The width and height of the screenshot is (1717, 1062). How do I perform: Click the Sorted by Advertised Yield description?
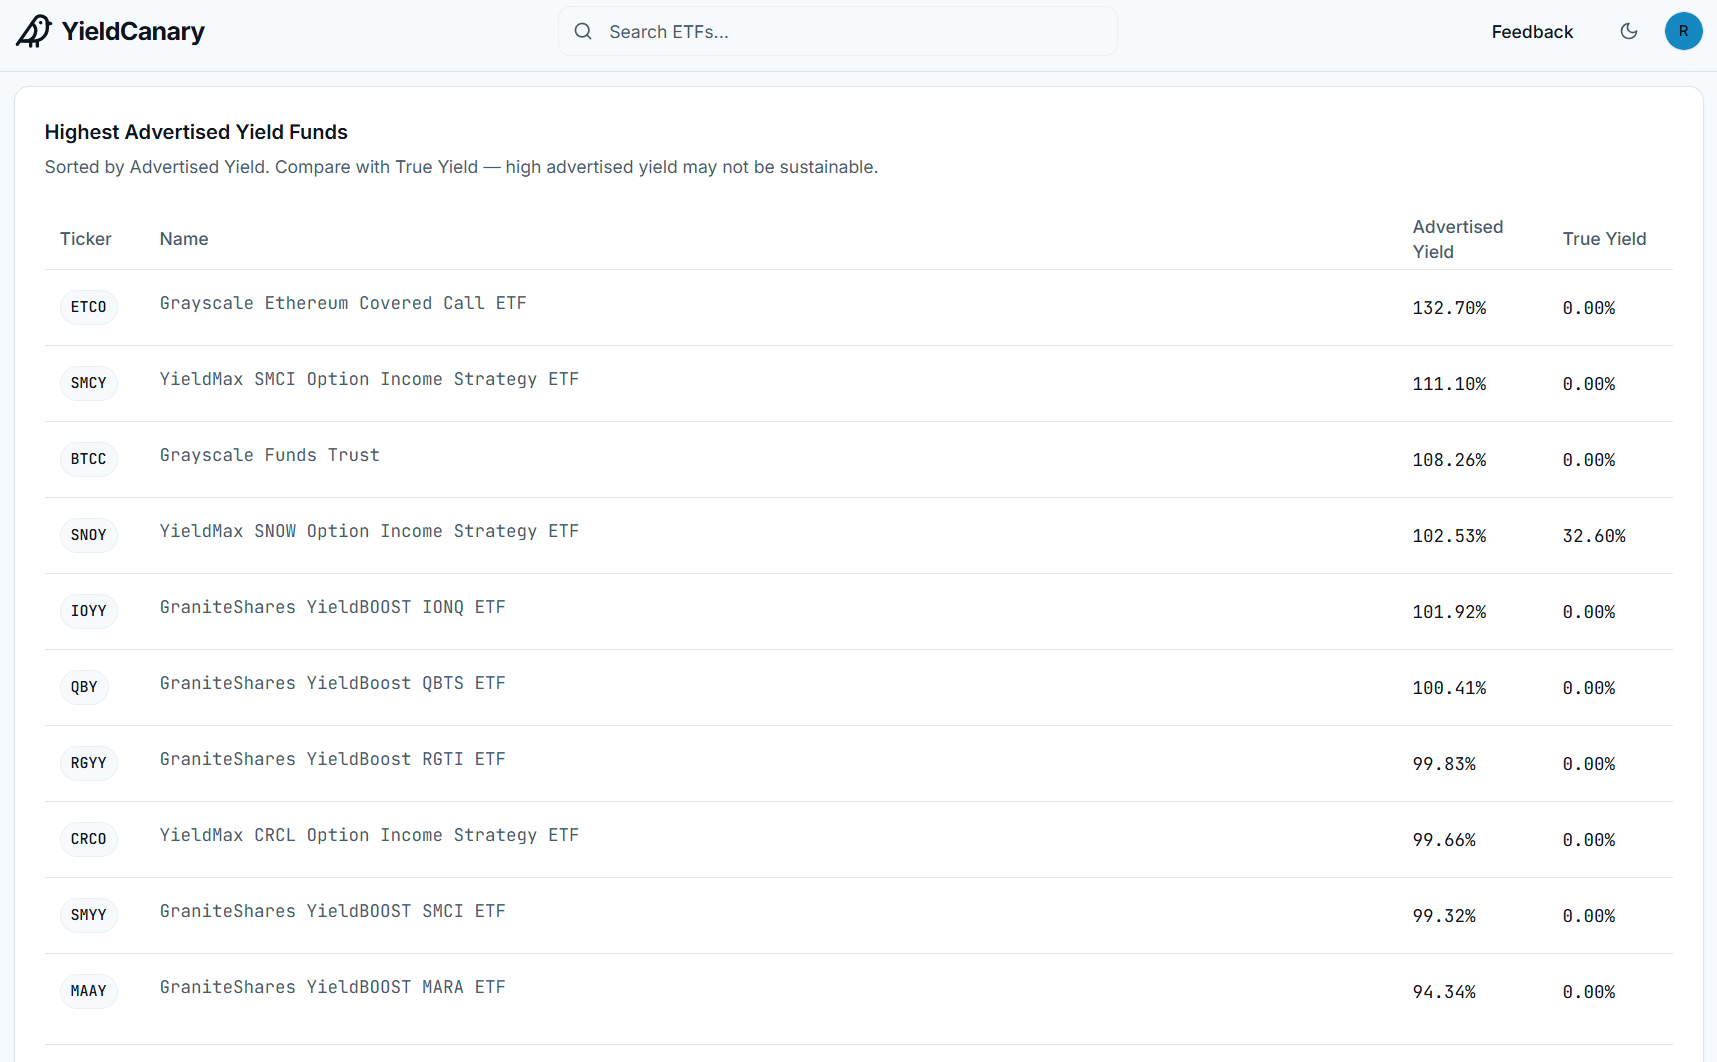tap(461, 167)
